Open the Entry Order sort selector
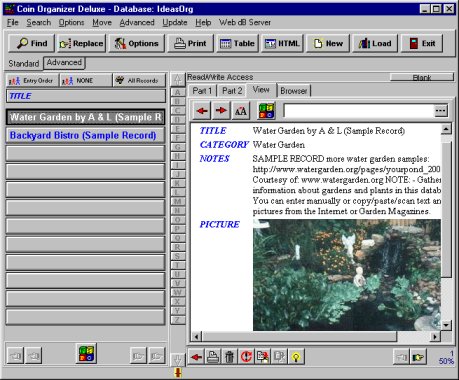459x380 pixels. coord(32,81)
